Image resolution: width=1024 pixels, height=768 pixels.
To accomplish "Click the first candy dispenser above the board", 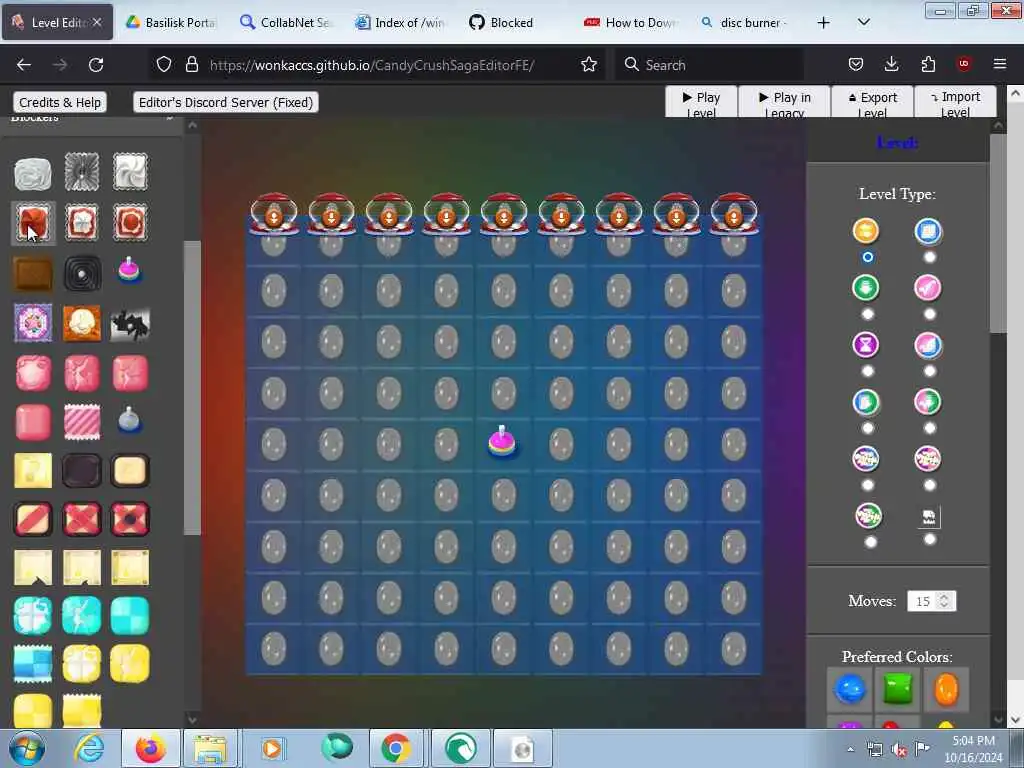I will [x=274, y=214].
